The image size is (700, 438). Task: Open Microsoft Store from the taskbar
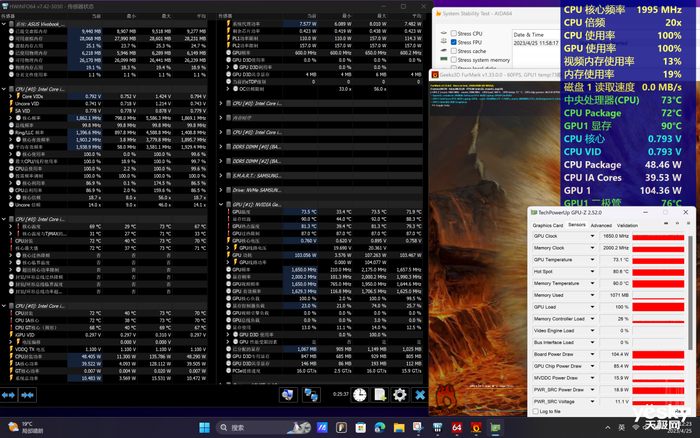pos(360,428)
